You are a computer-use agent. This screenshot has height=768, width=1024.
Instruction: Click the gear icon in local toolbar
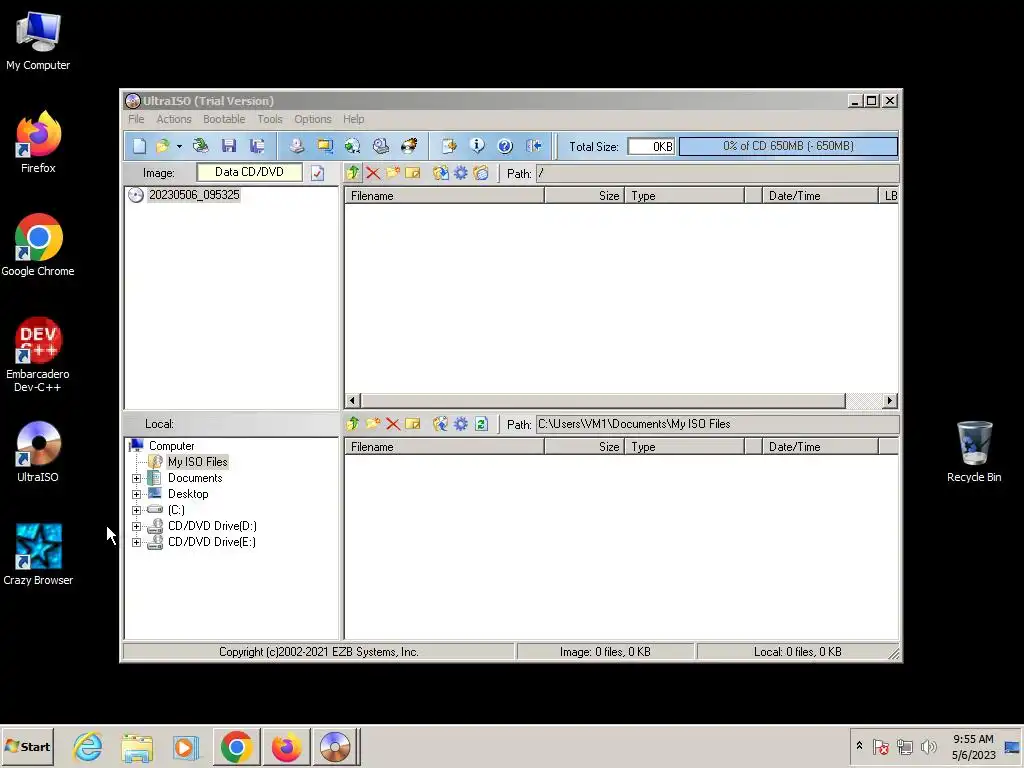coord(461,424)
